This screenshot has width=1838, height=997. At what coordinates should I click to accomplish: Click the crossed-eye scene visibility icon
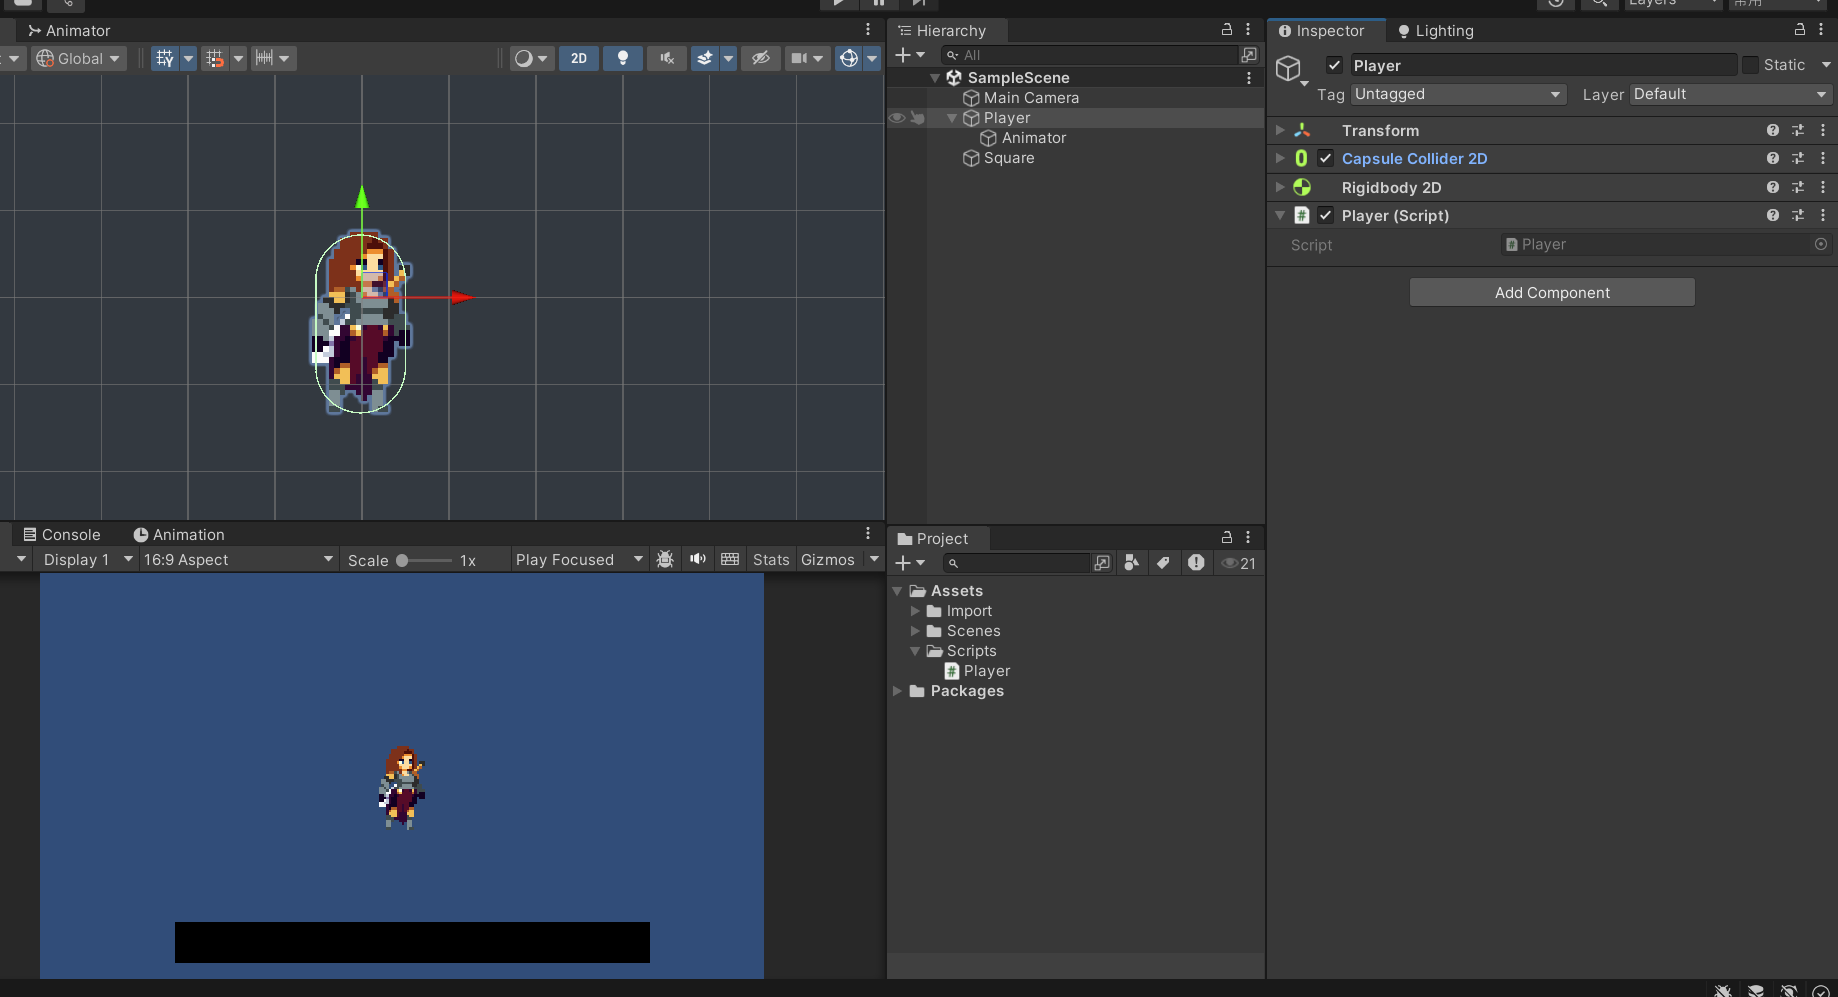760,58
